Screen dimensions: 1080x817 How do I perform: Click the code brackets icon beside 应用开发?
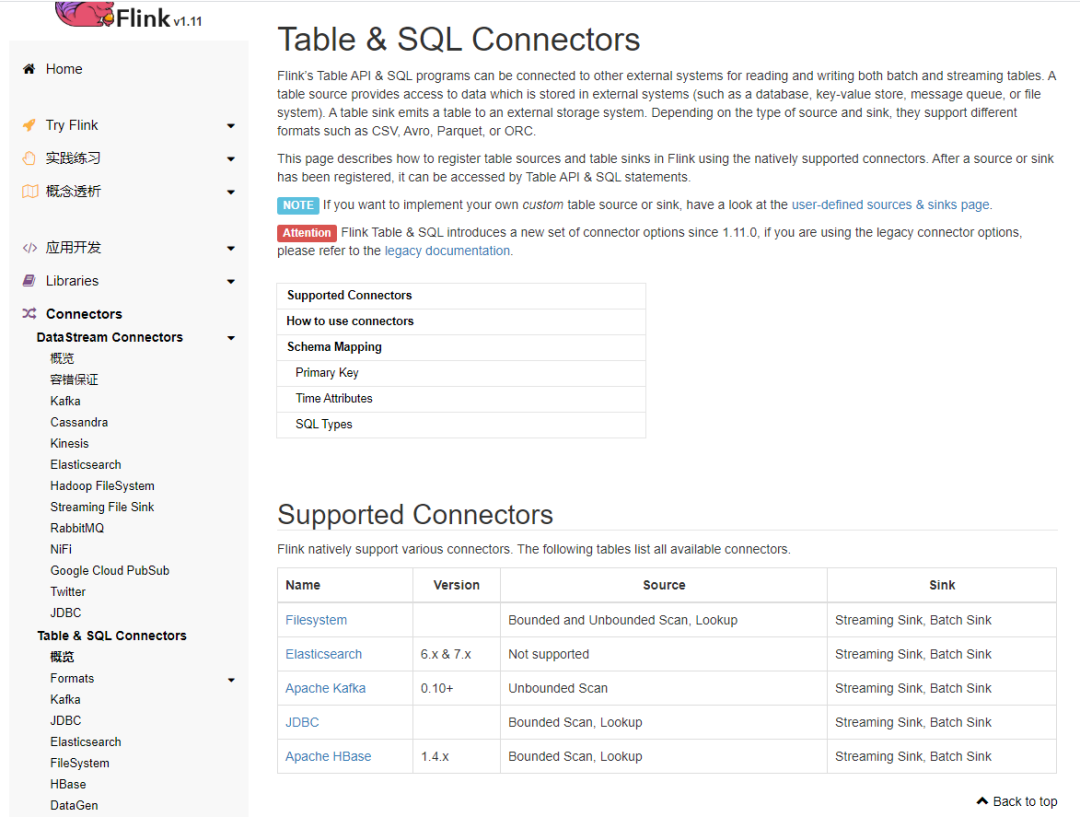29,247
